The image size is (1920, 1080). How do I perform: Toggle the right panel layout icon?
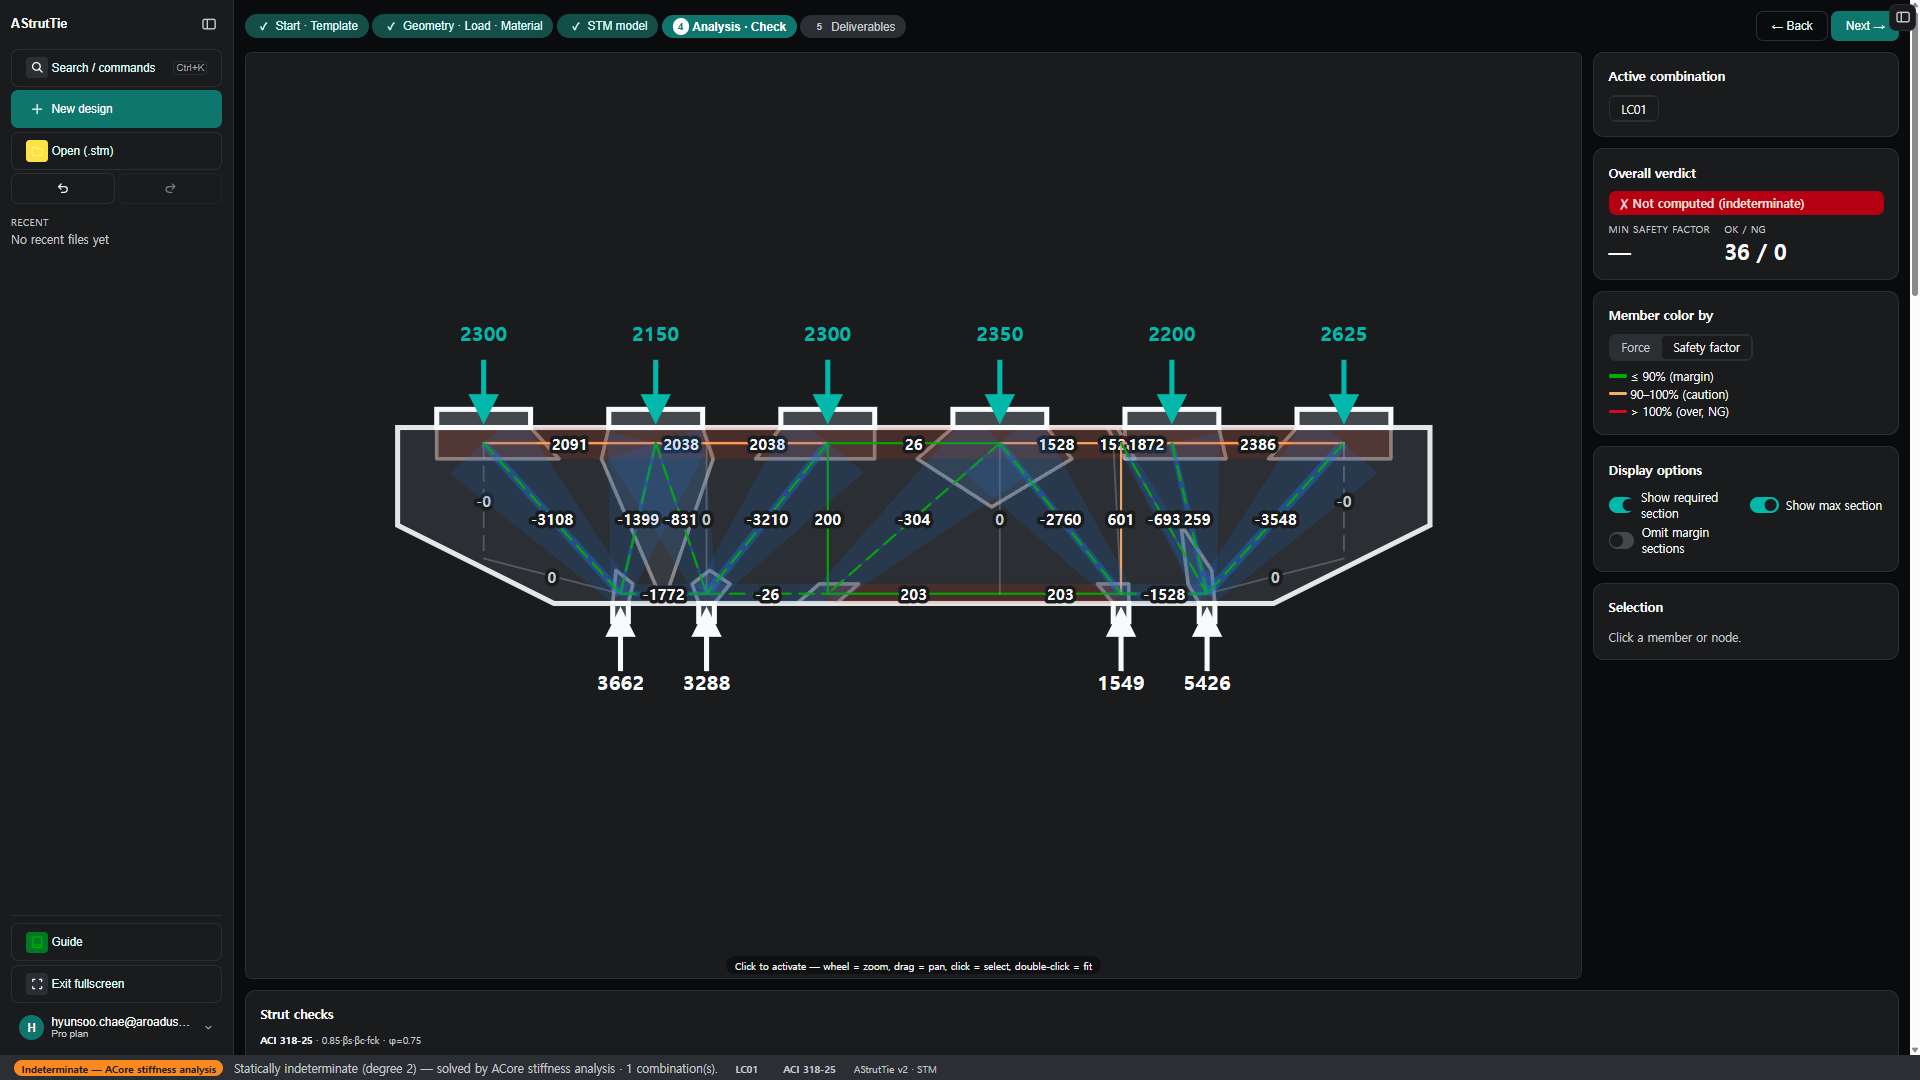point(1903,17)
